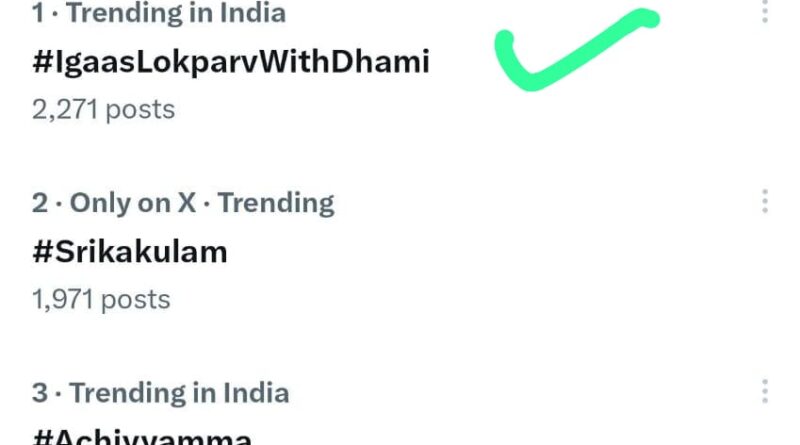This screenshot has width=800, height=445.
Task: Click the "2,271" post count number
Action: 67,109
